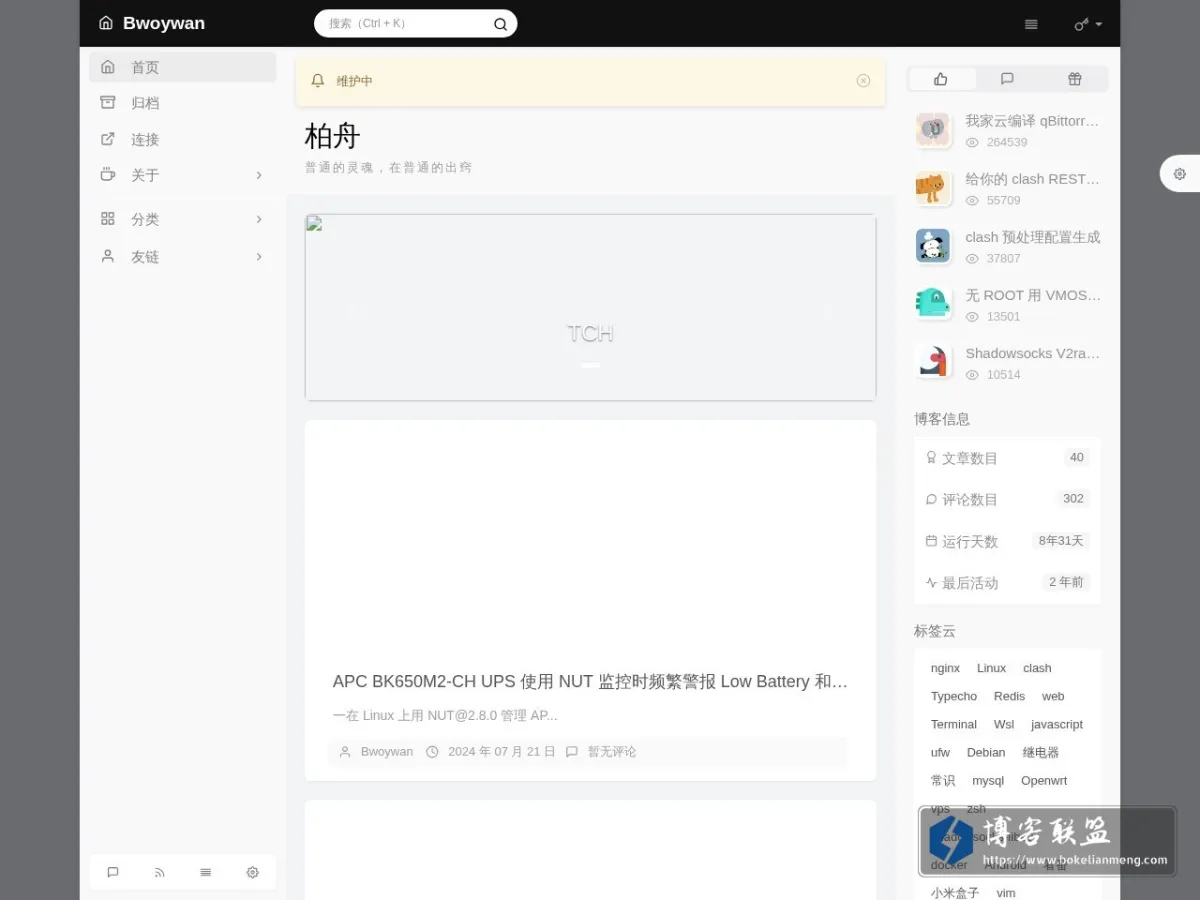This screenshot has width=1200, height=900.
Task: Click the 运行天数 value 8年31天
Action: (1061, 540)
